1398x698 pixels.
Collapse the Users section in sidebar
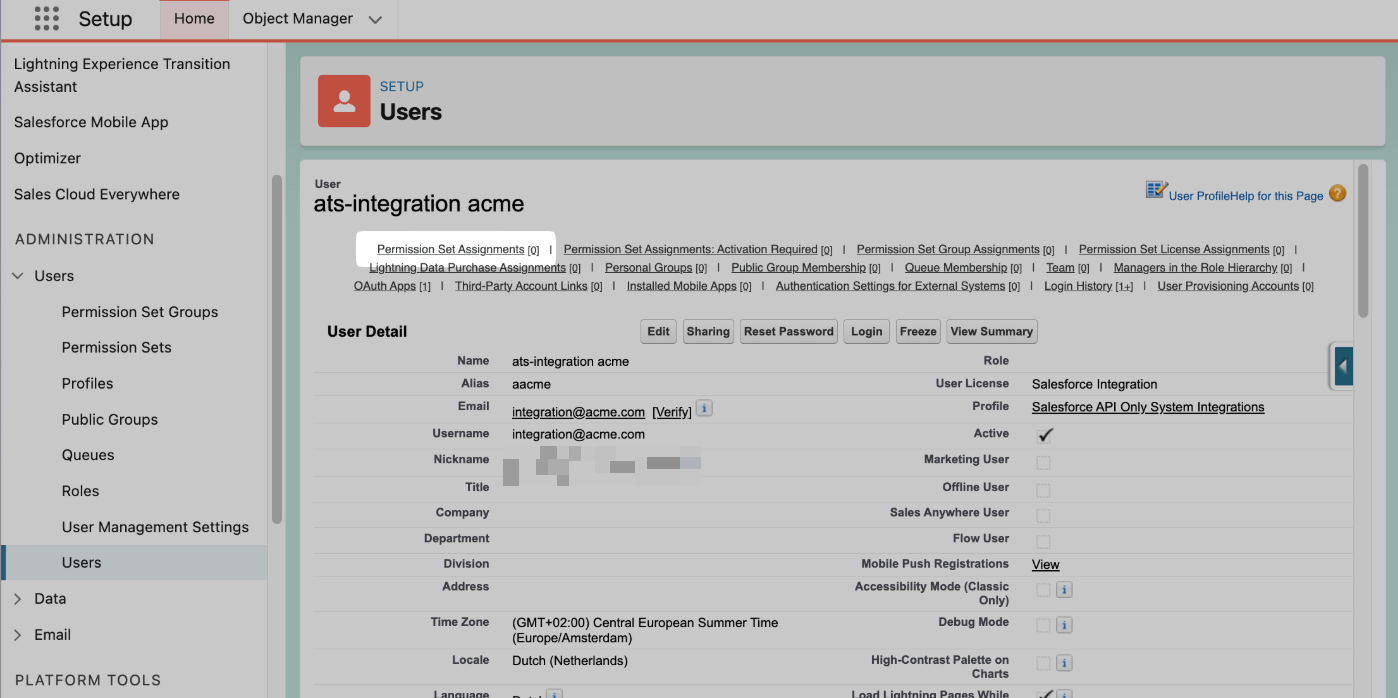18,276
